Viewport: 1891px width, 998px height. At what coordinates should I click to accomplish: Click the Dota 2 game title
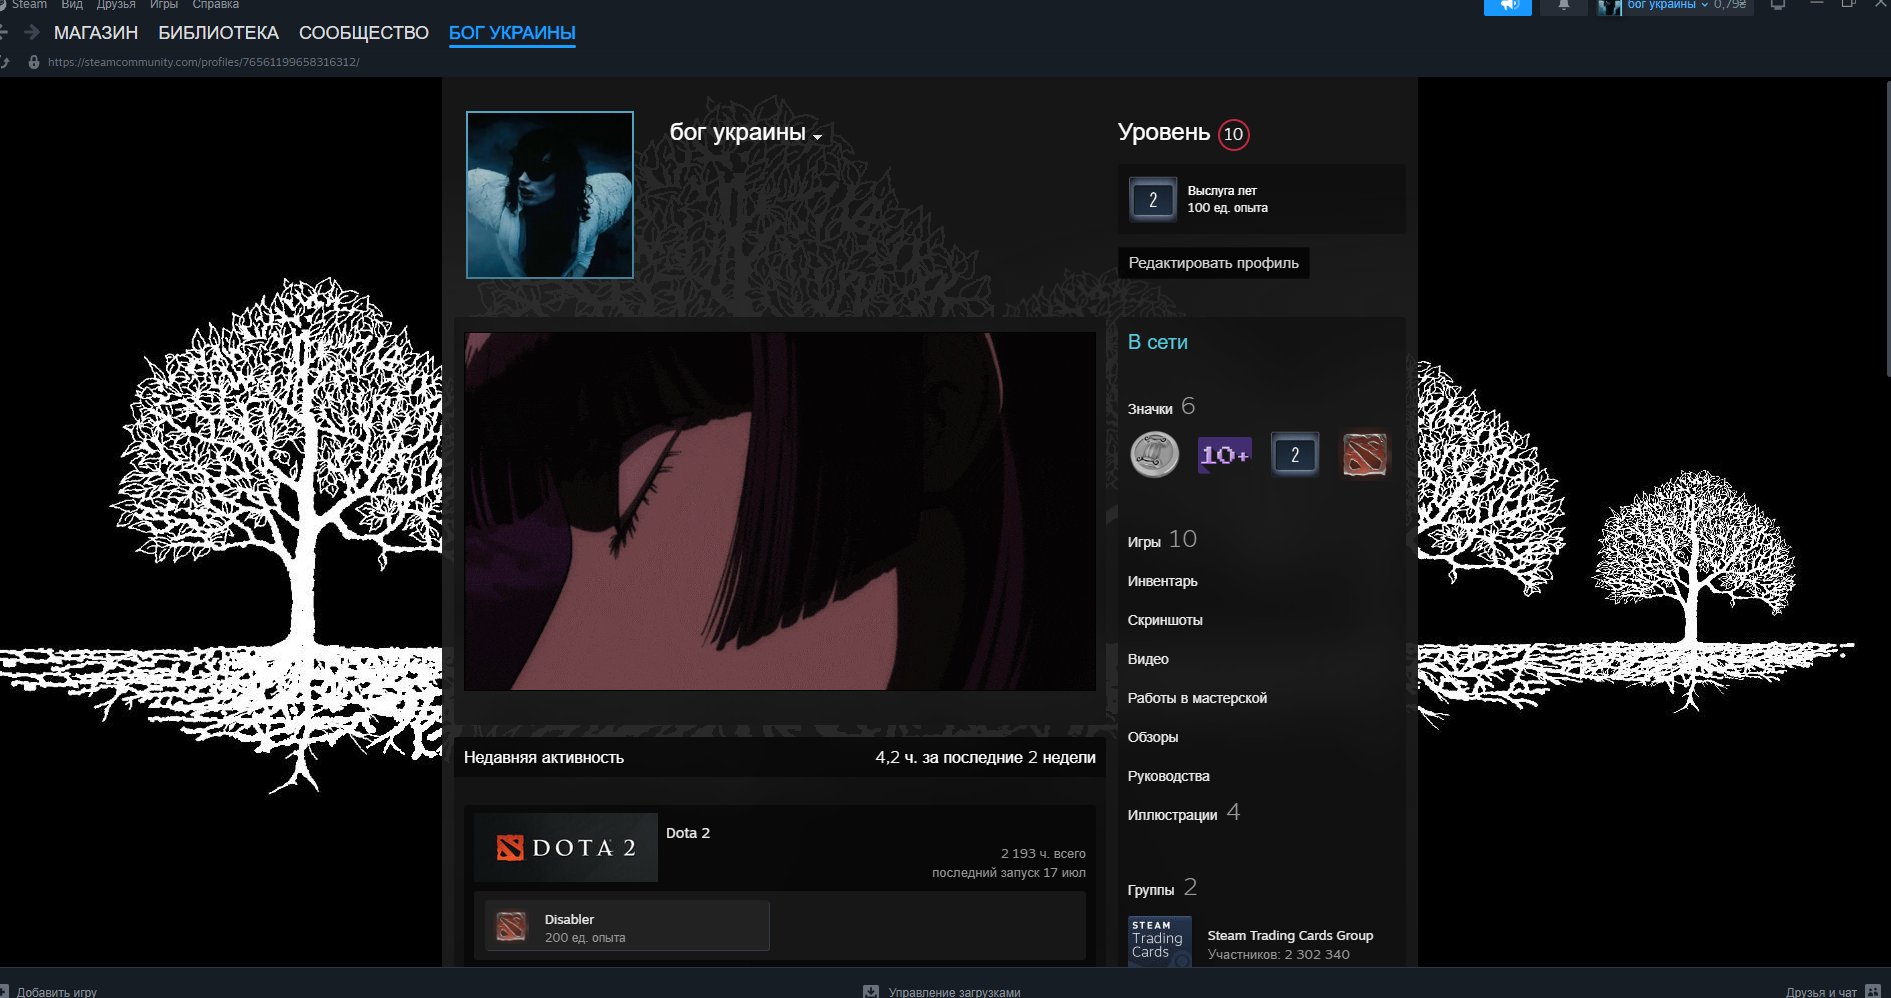tap(688, 833)
